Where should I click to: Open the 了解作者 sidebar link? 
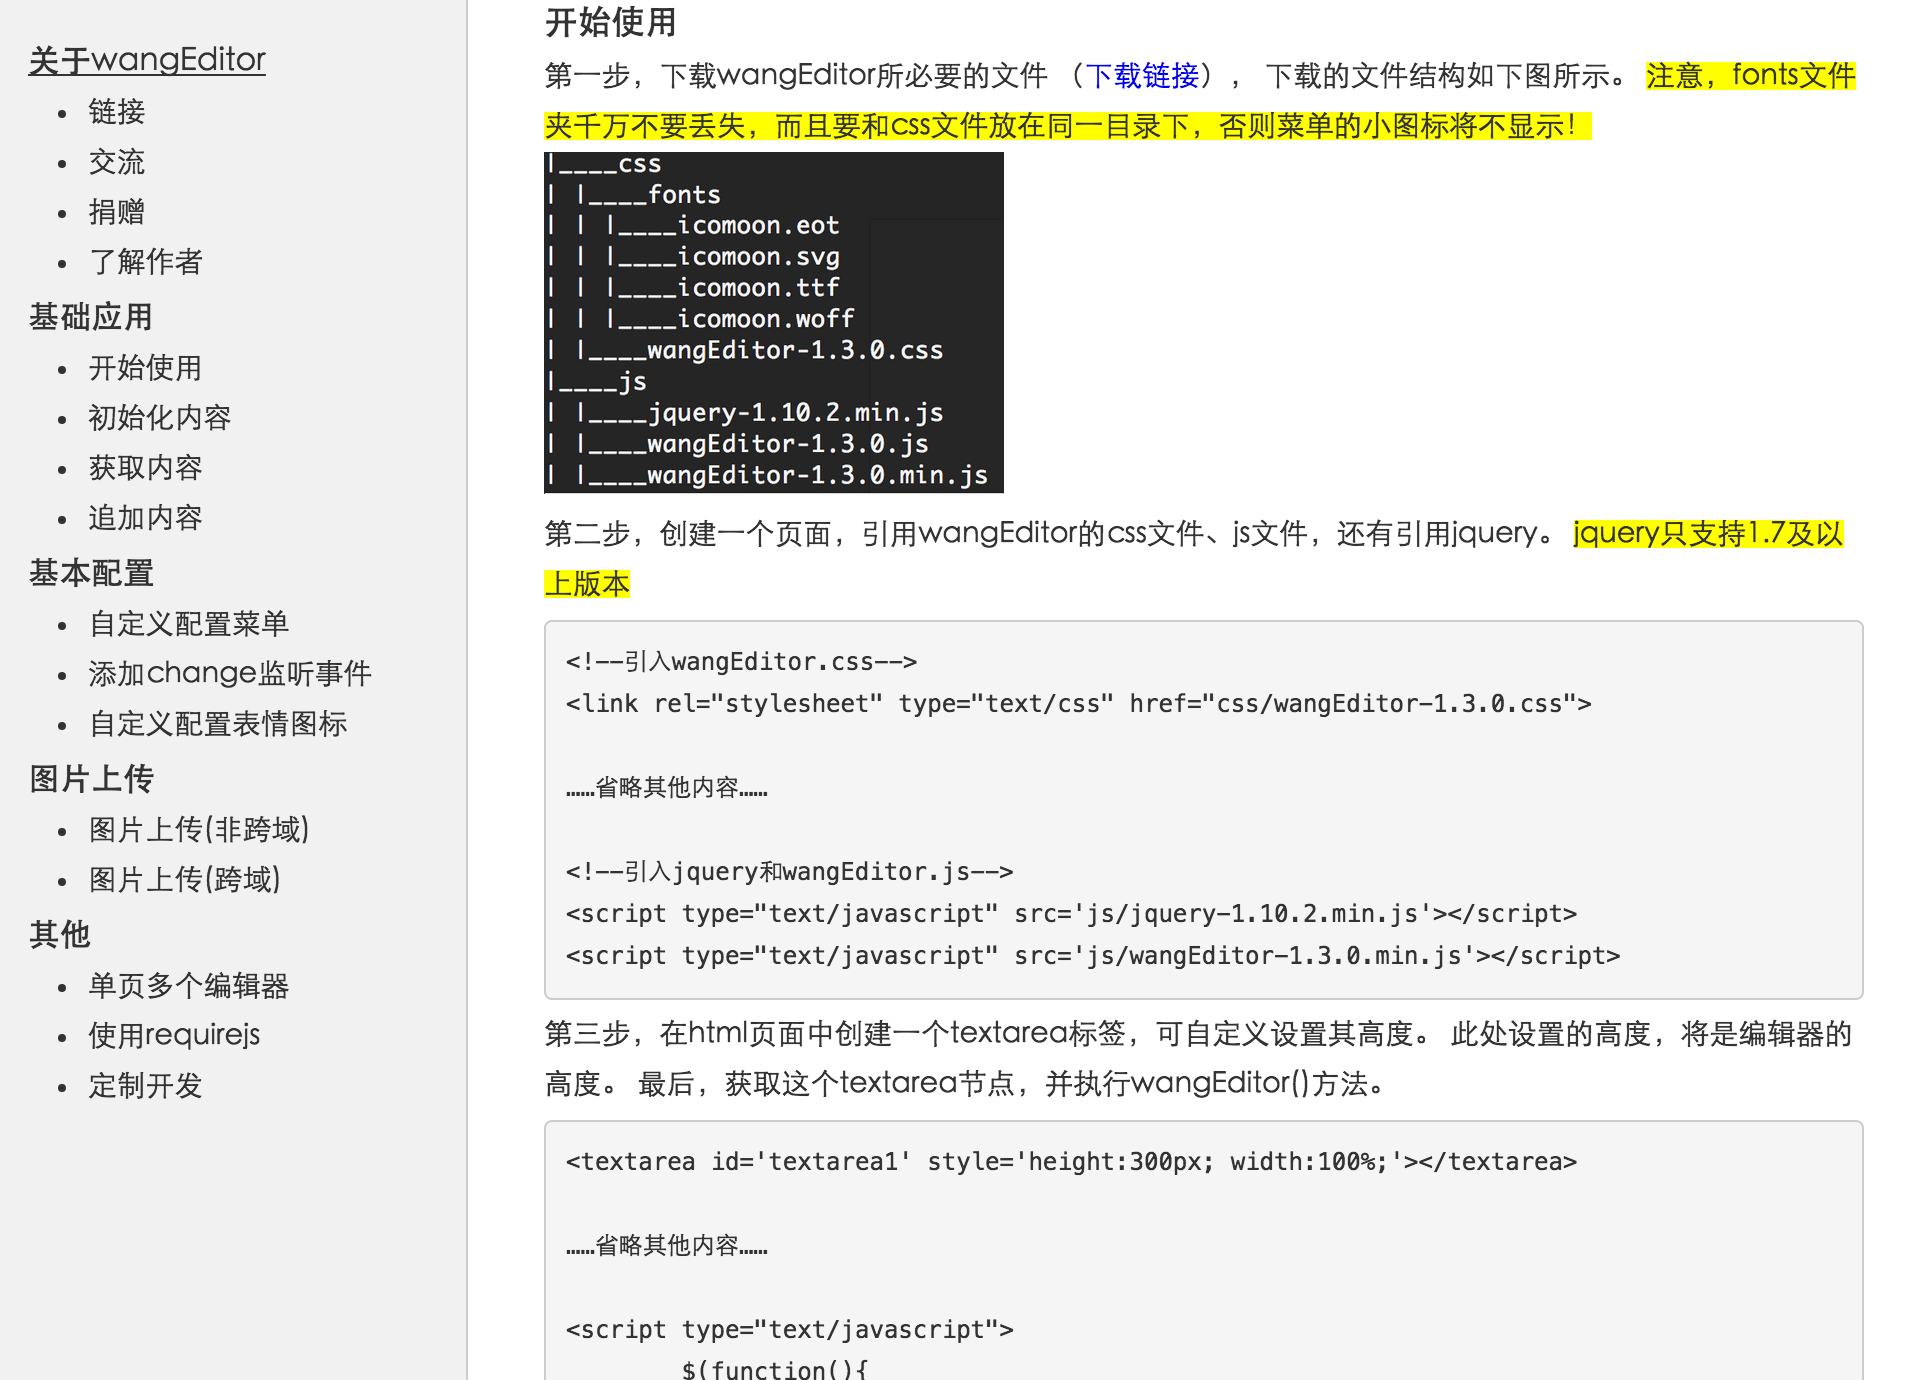pos(146,262)
